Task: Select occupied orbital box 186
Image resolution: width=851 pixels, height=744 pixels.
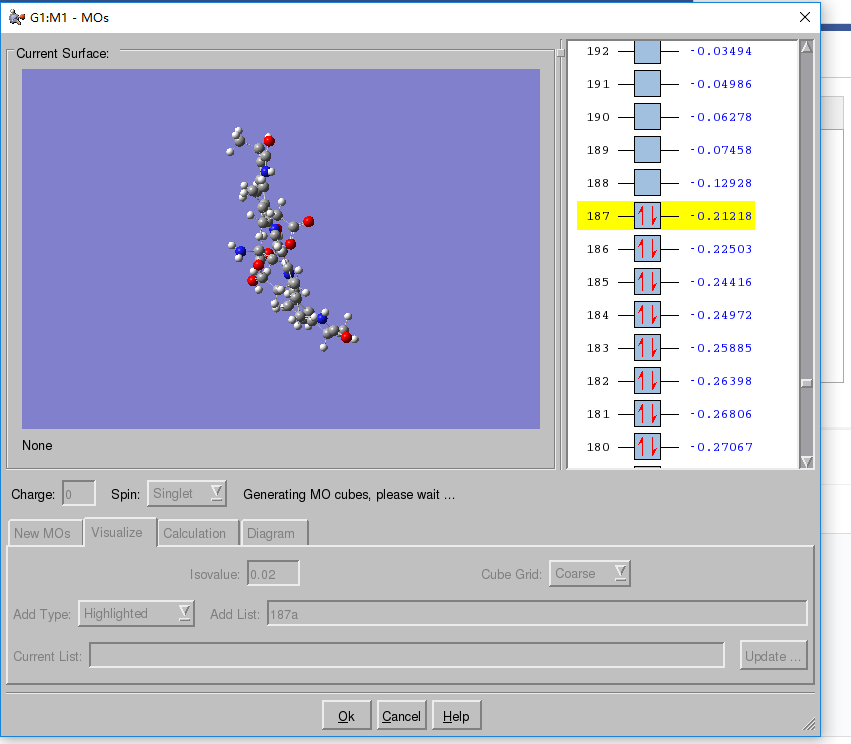Action: (647, 249)
